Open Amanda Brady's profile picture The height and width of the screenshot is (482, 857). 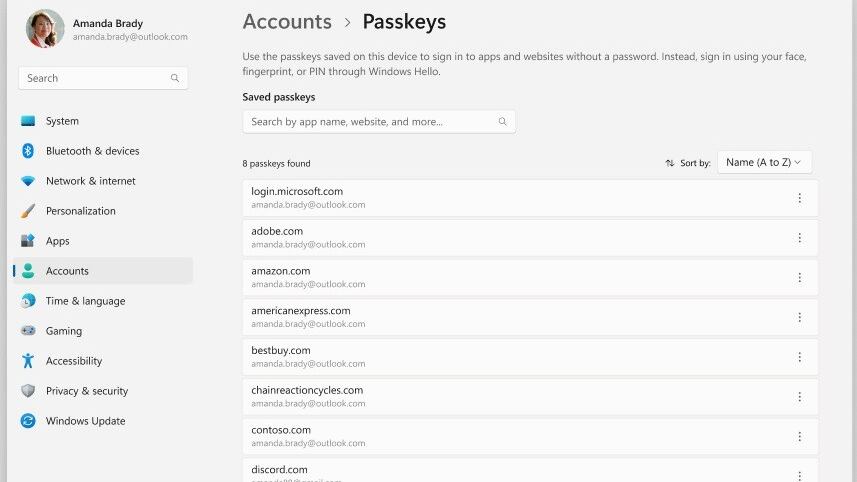pos(45,29)
